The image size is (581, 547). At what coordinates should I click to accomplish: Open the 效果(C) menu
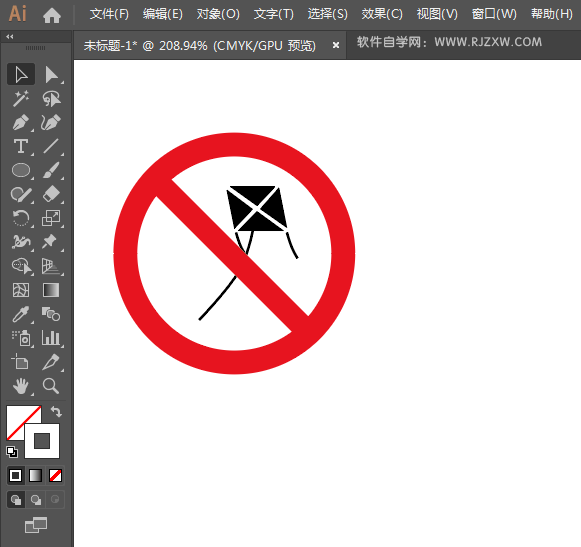point(382,14)
